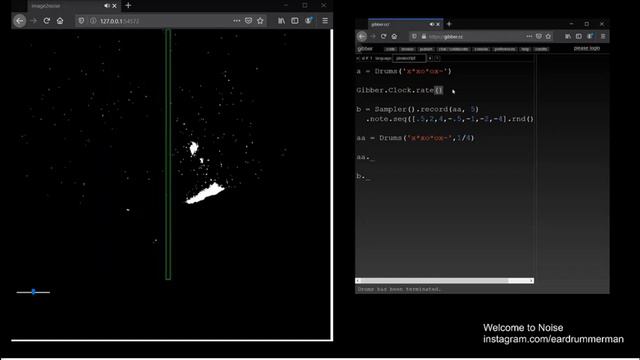Image resolution: width=640 pixels, height=360 pixels.
Task: Mute the left browser tab audio
Action: pos(107,6)
